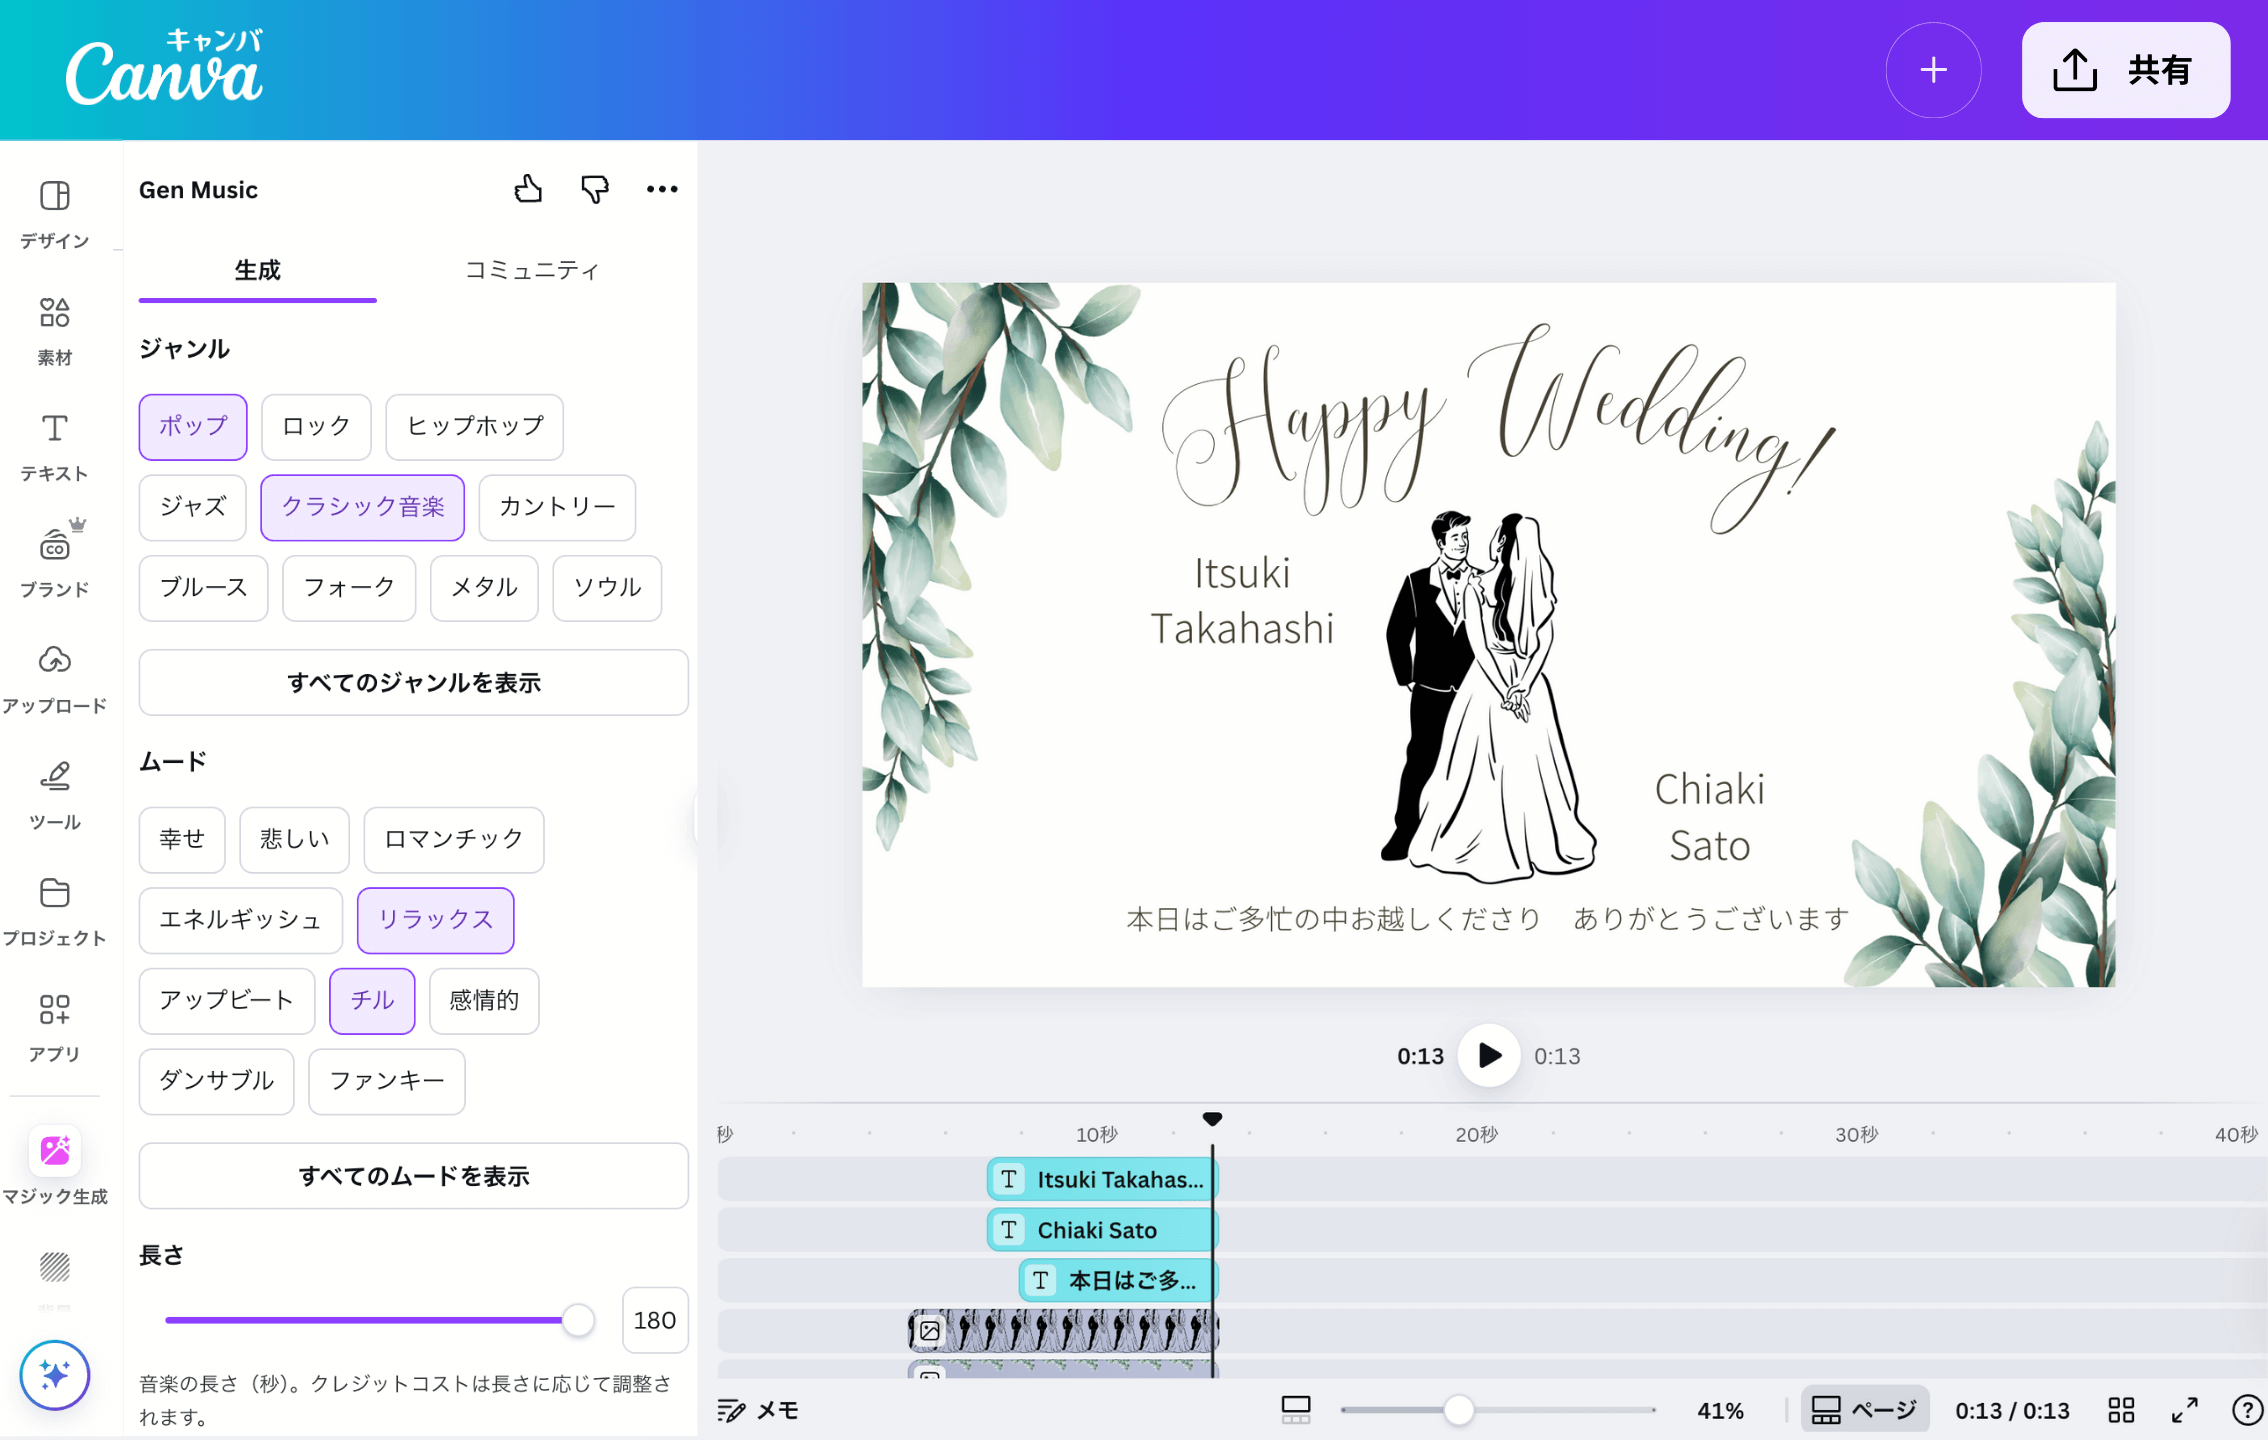Select the 本日はご多... timeline text clip
2268x1440 pixels.
pos(1118,1280)
